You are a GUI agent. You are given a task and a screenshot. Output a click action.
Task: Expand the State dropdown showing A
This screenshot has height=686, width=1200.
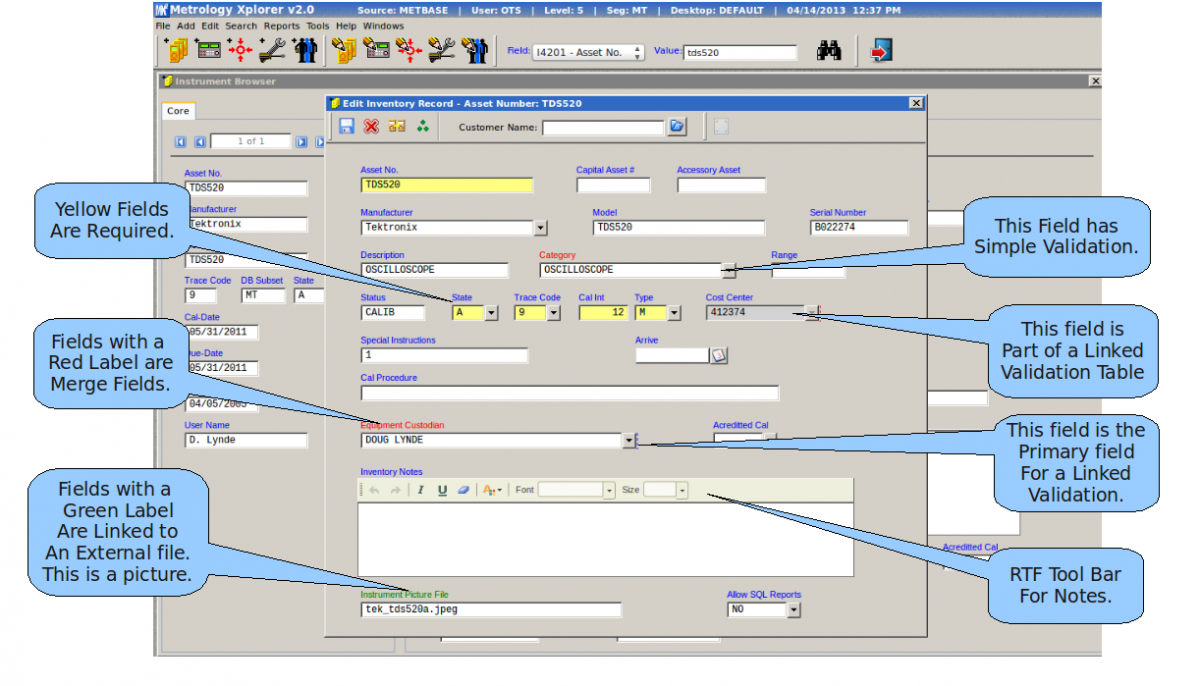(490, 313)
